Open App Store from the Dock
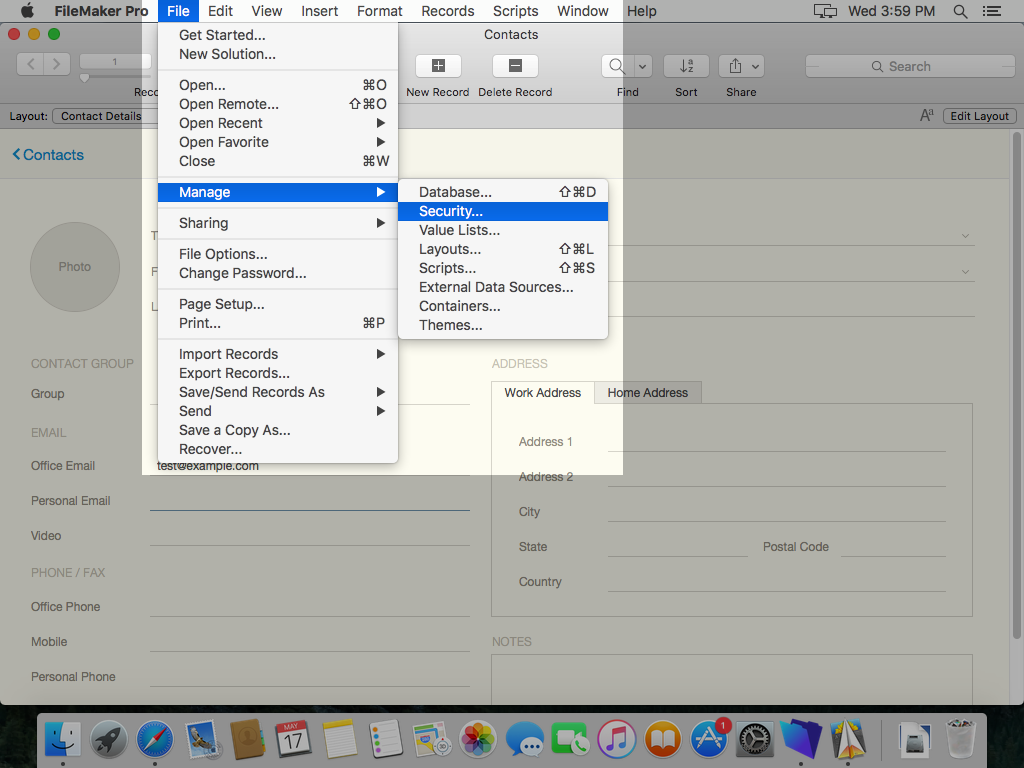This screenshot has height=768, width=1024. pos(709,740)
